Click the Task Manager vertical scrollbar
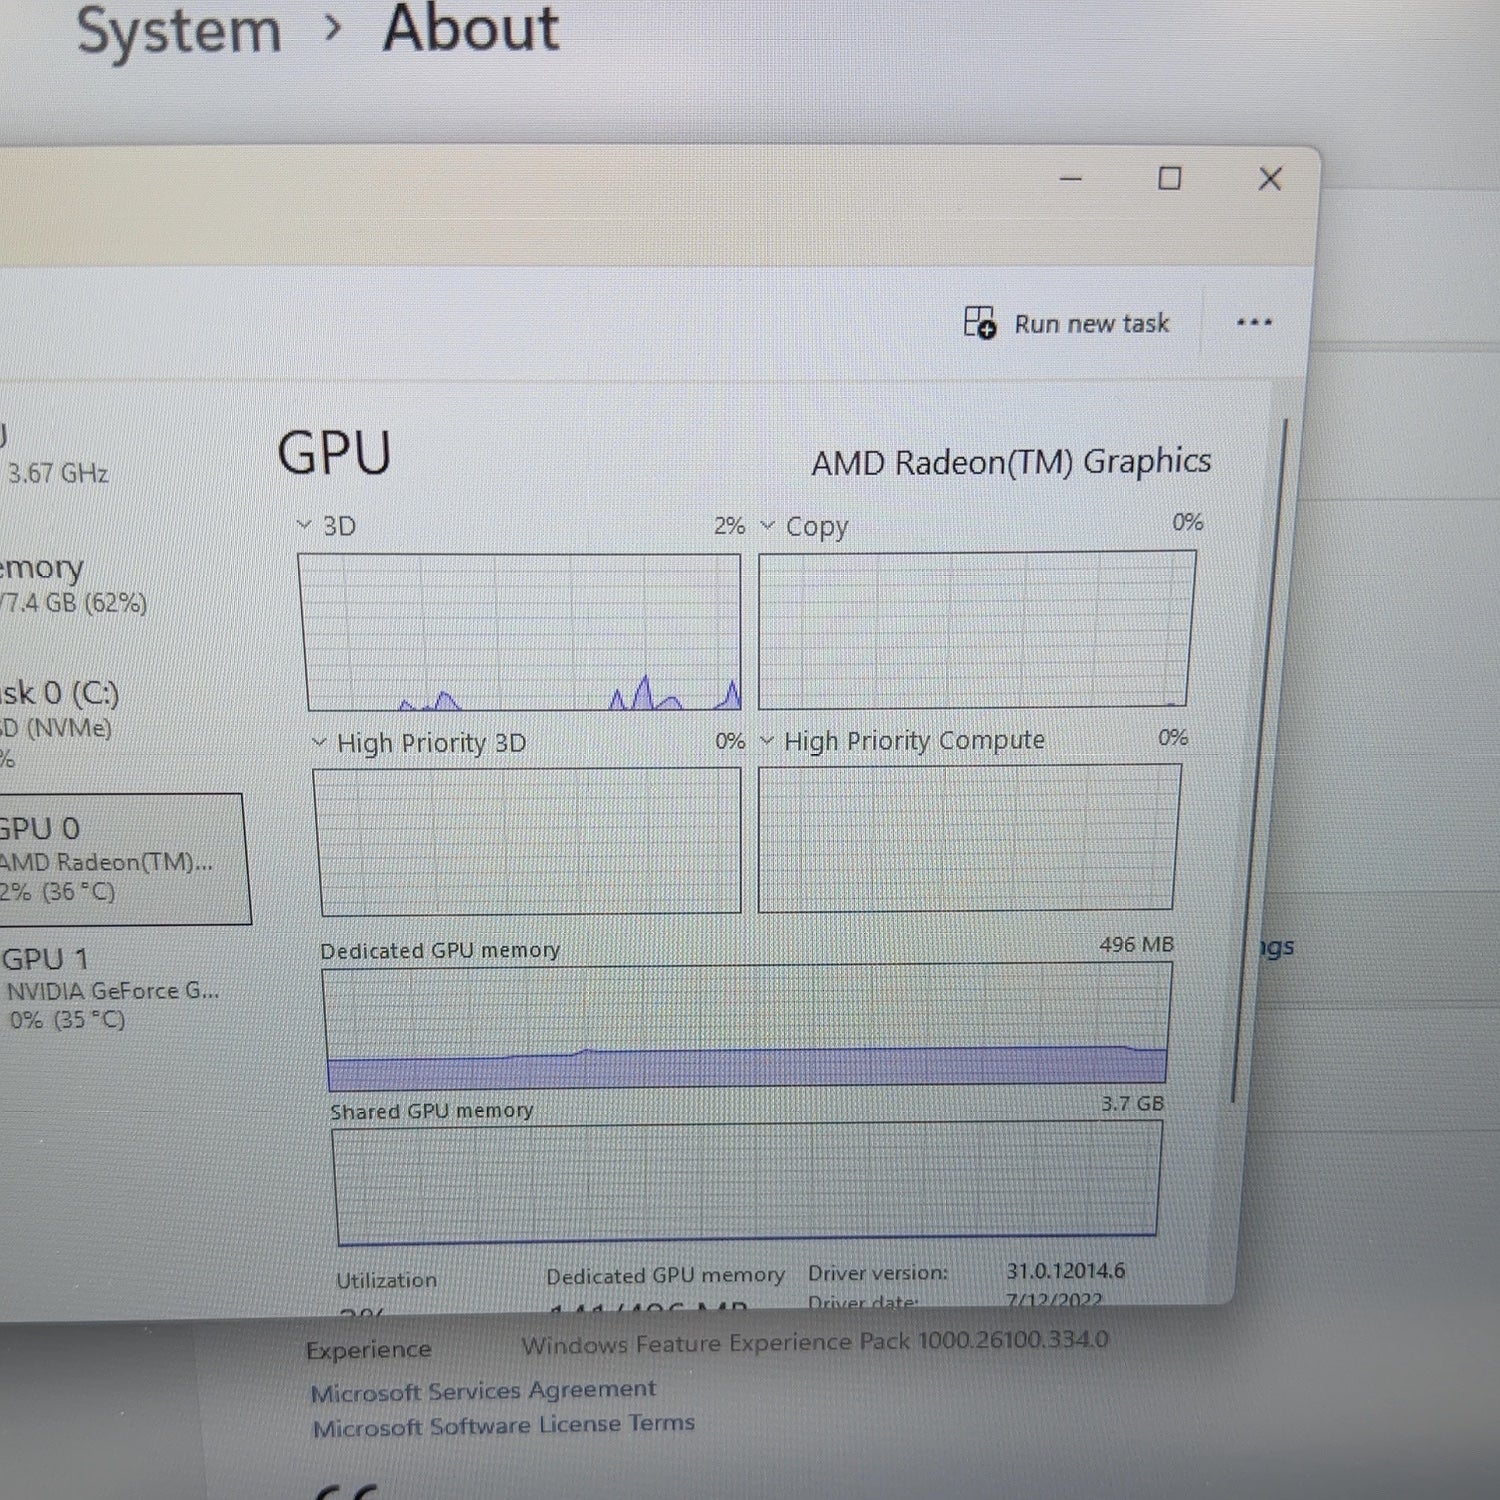1500x1500 pixels. click(x=1261, y=760)
